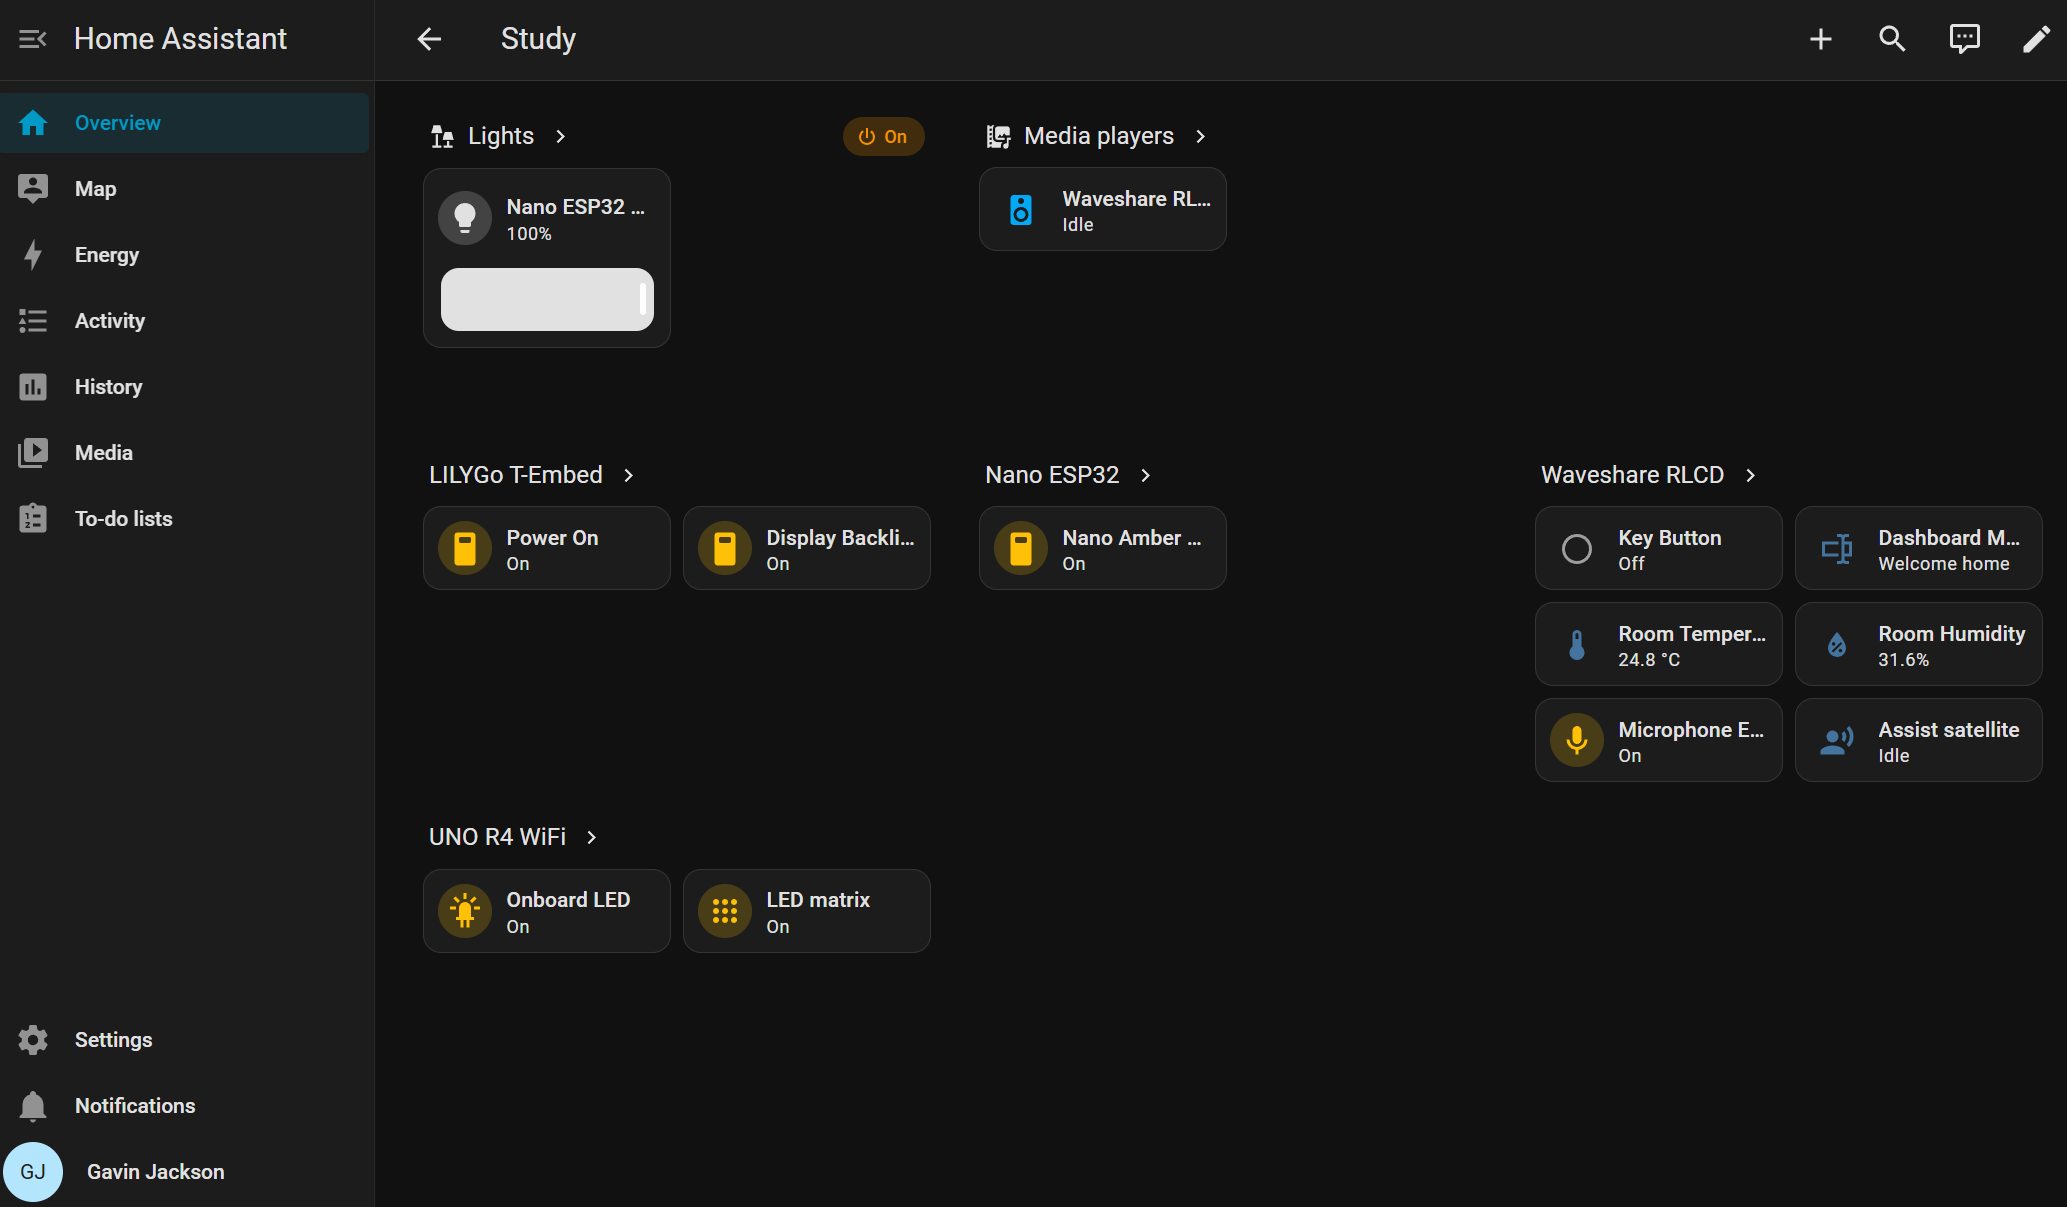Viewport: 2067px width, 1207px height.
Task: Click the Media players section icon
Action: click(998, 136)
